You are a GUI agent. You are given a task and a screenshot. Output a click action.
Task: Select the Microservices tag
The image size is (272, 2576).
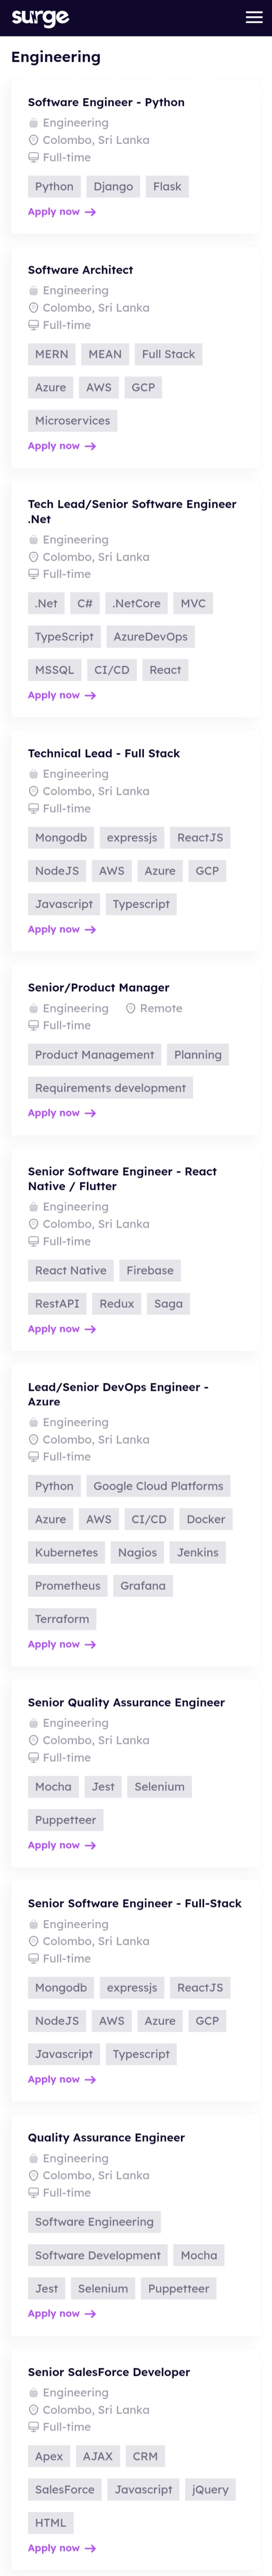point(73,421)
